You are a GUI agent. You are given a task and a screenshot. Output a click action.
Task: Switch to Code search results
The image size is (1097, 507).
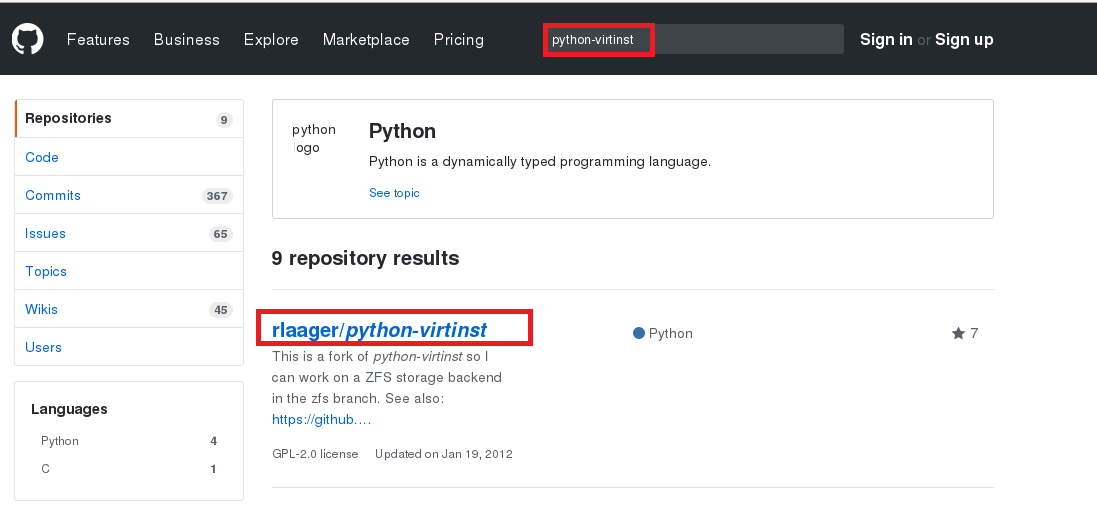pyautogui.click(x=129, y=157)
